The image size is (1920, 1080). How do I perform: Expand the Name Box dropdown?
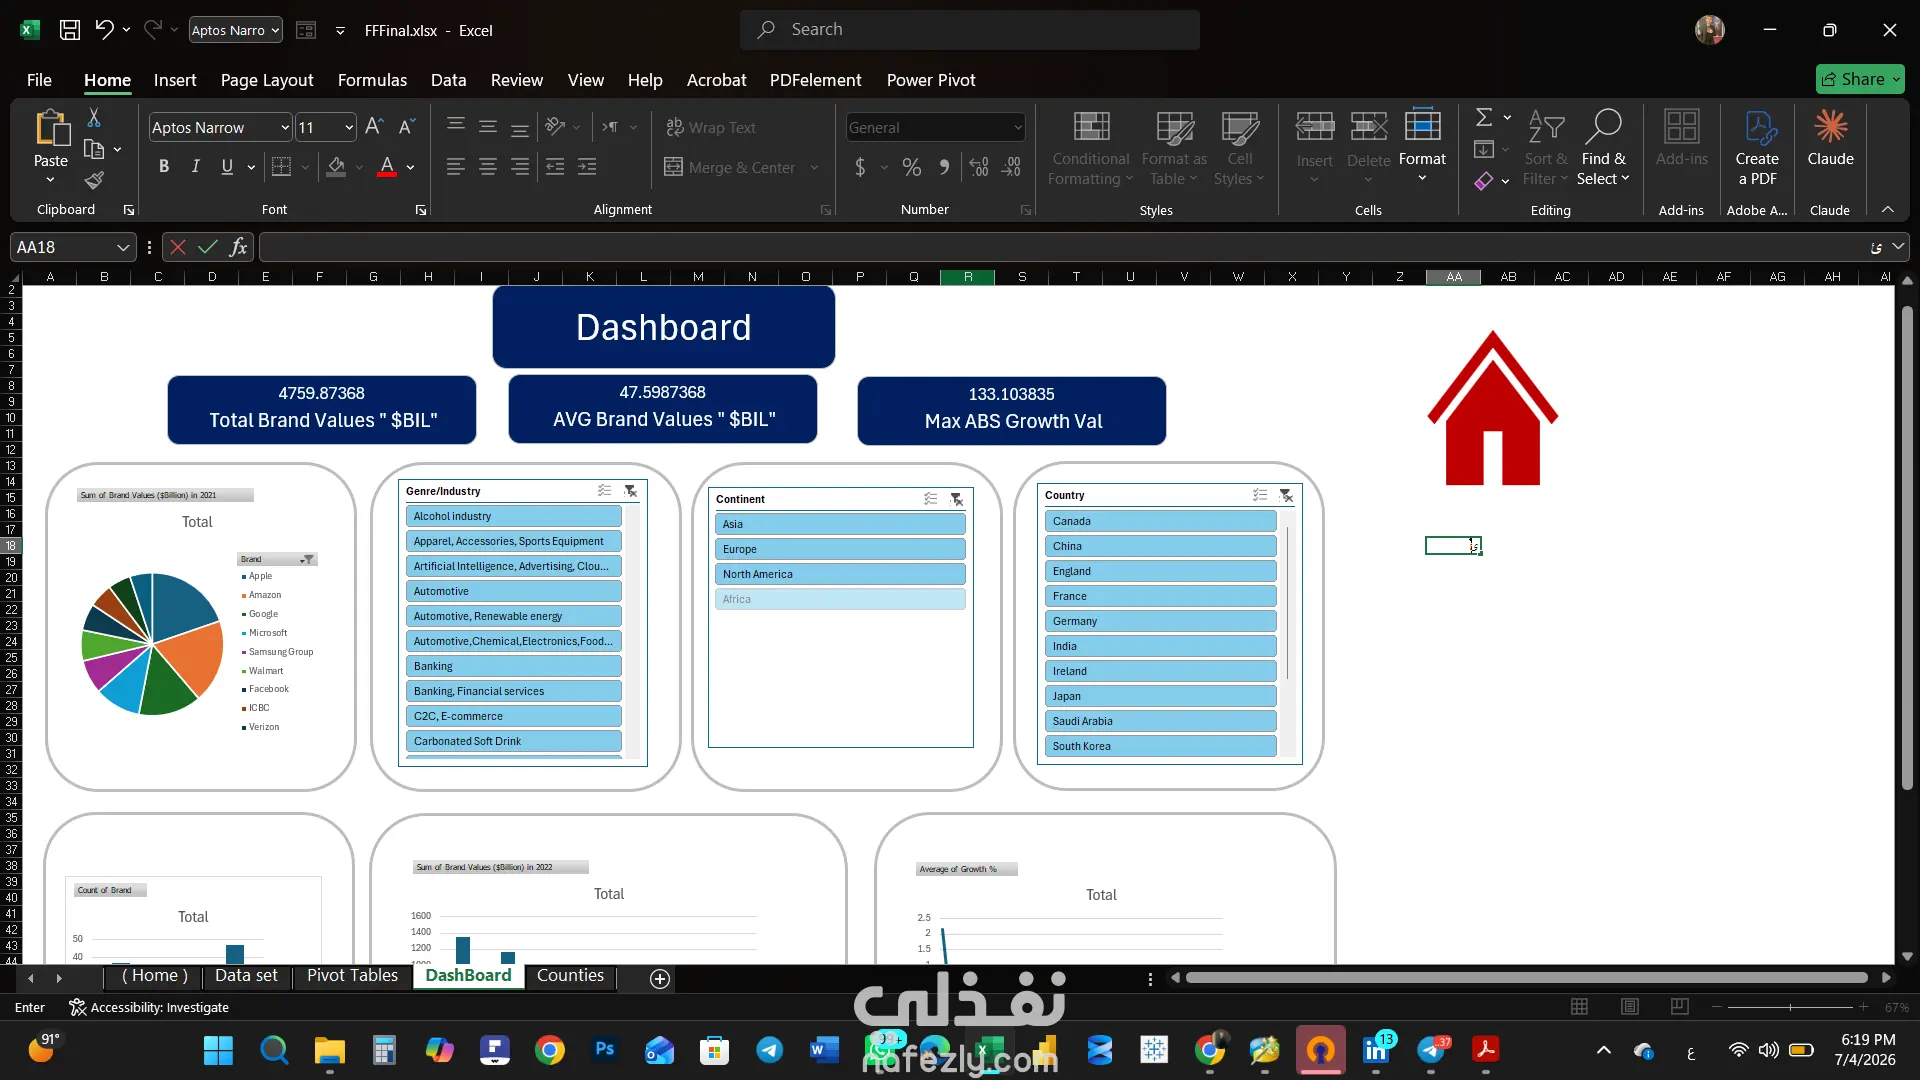123,247
